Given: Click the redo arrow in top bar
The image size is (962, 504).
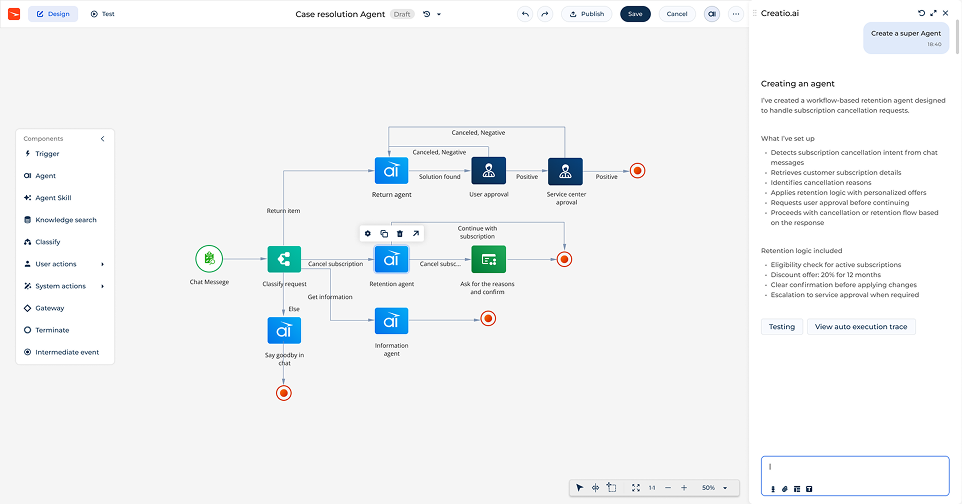Looking at the screenshot, I should [x=544, y=14].
